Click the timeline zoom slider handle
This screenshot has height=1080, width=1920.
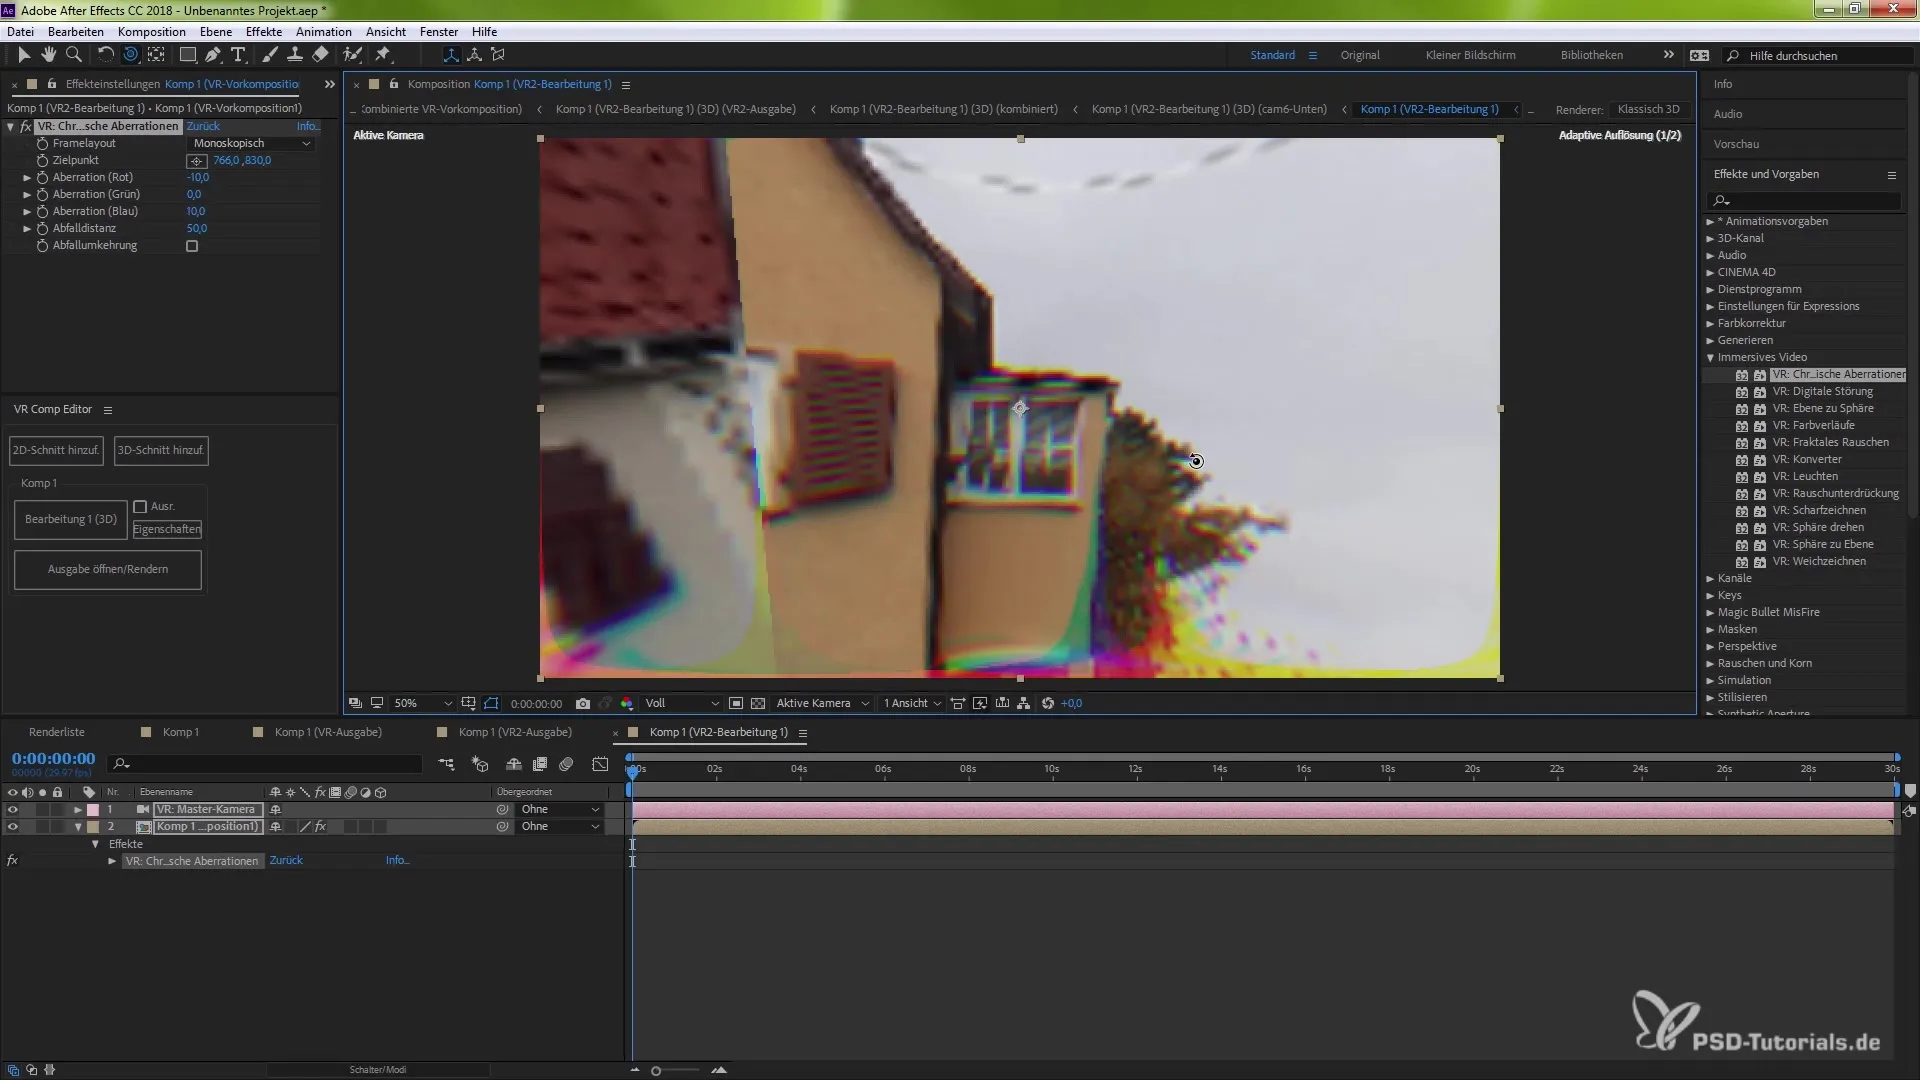tap(656, 1071)
